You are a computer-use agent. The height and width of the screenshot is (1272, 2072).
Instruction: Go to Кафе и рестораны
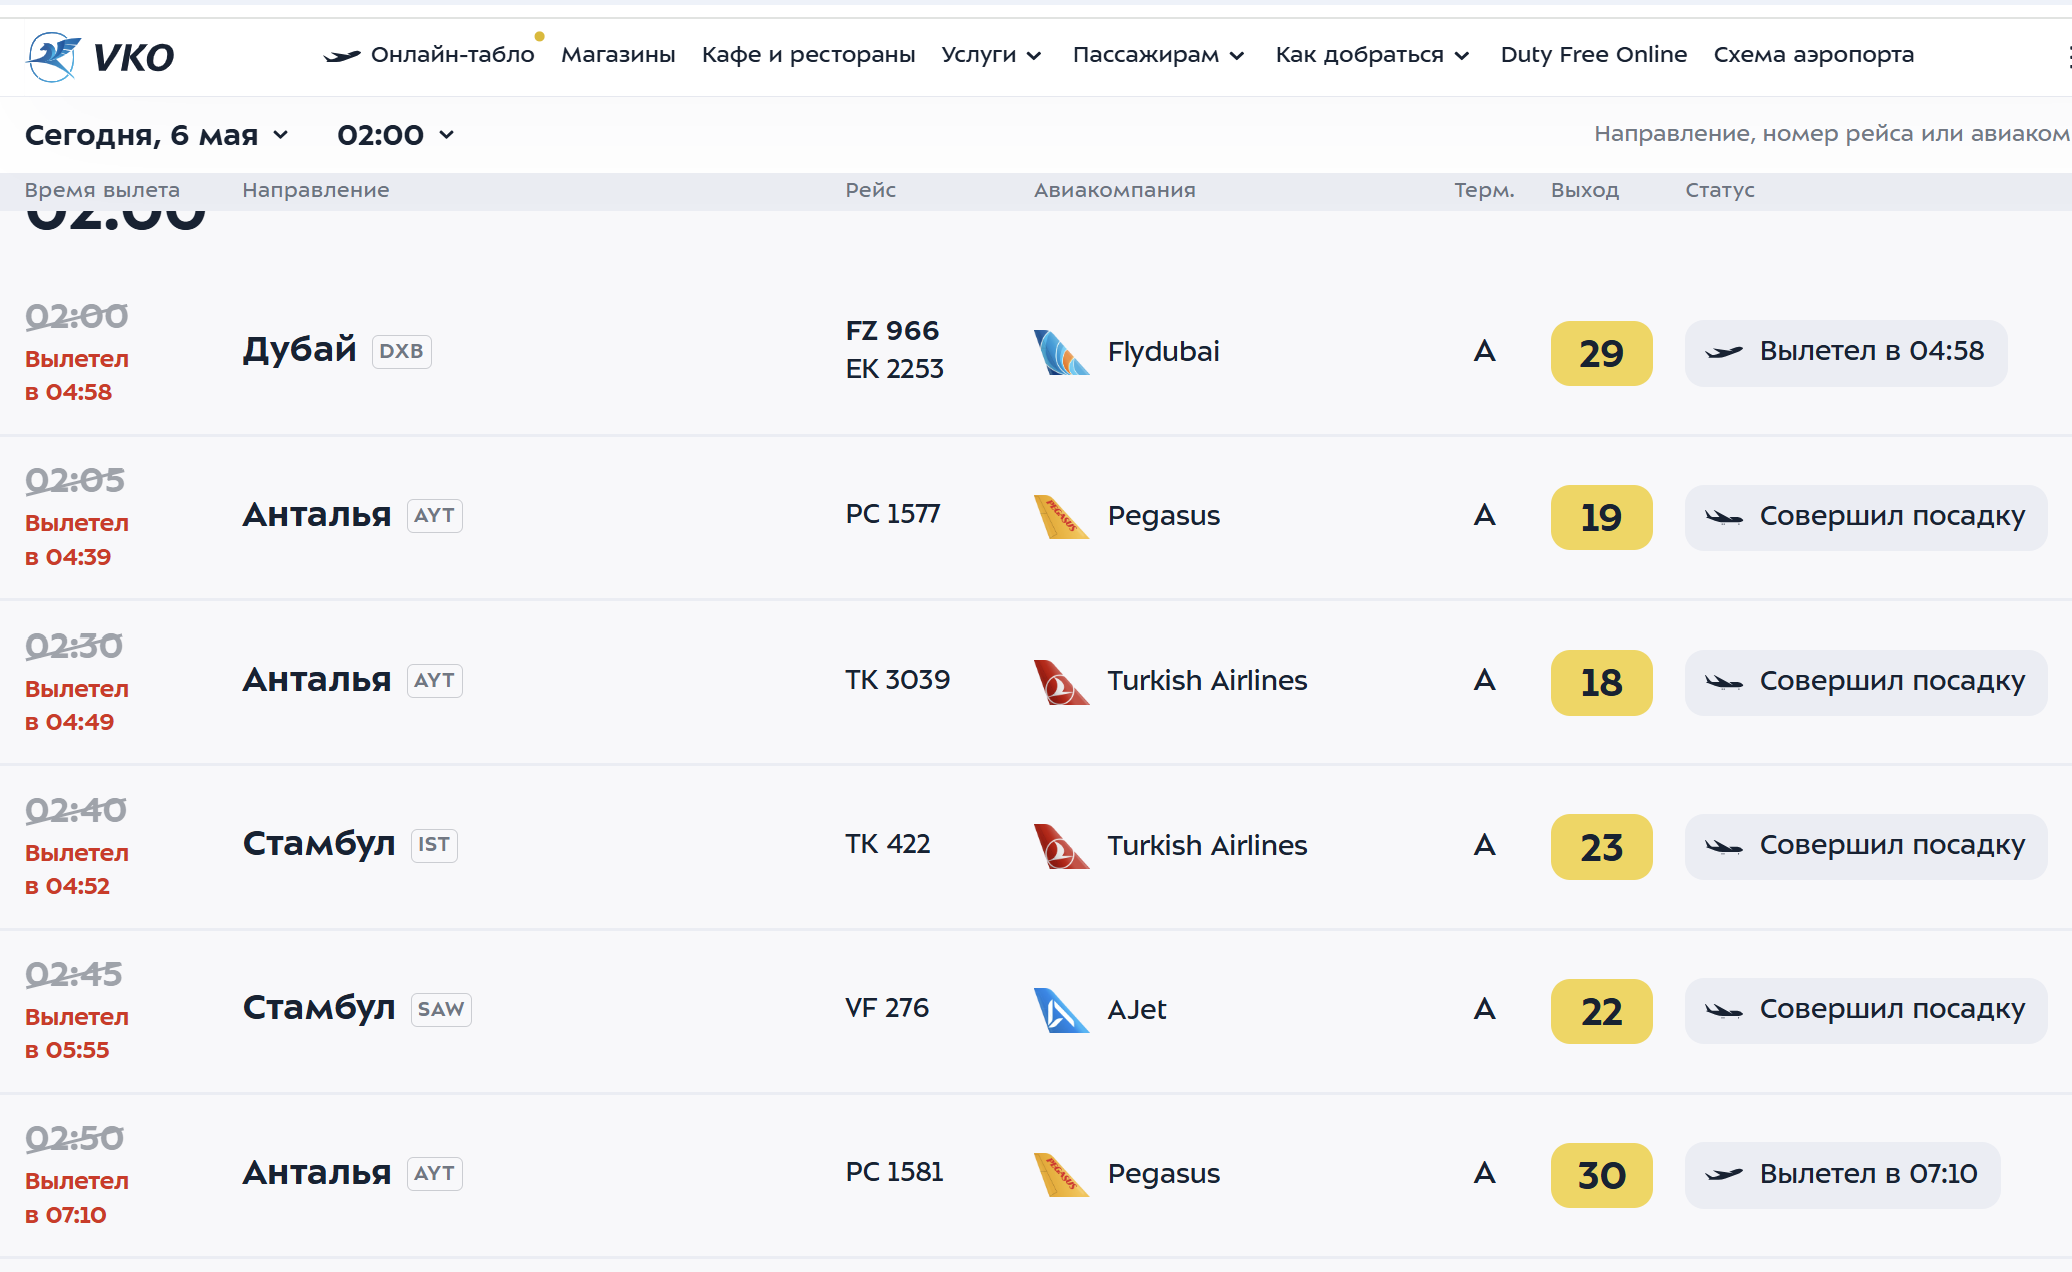[808, 55]
